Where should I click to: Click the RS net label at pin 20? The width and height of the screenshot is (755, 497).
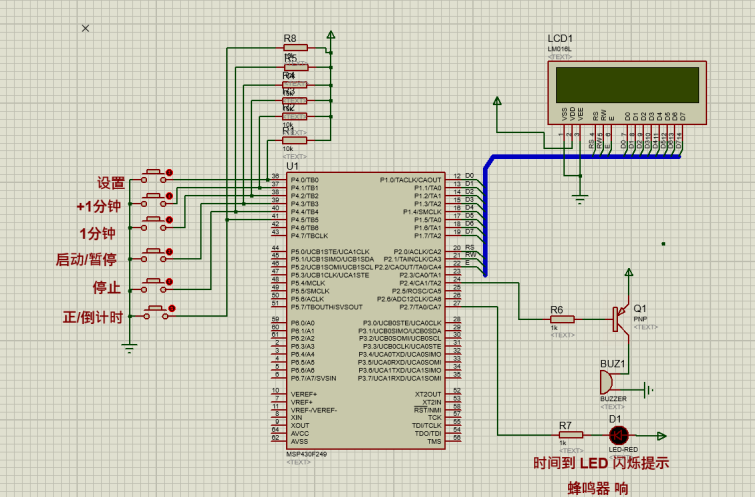[x=469, y=247]
